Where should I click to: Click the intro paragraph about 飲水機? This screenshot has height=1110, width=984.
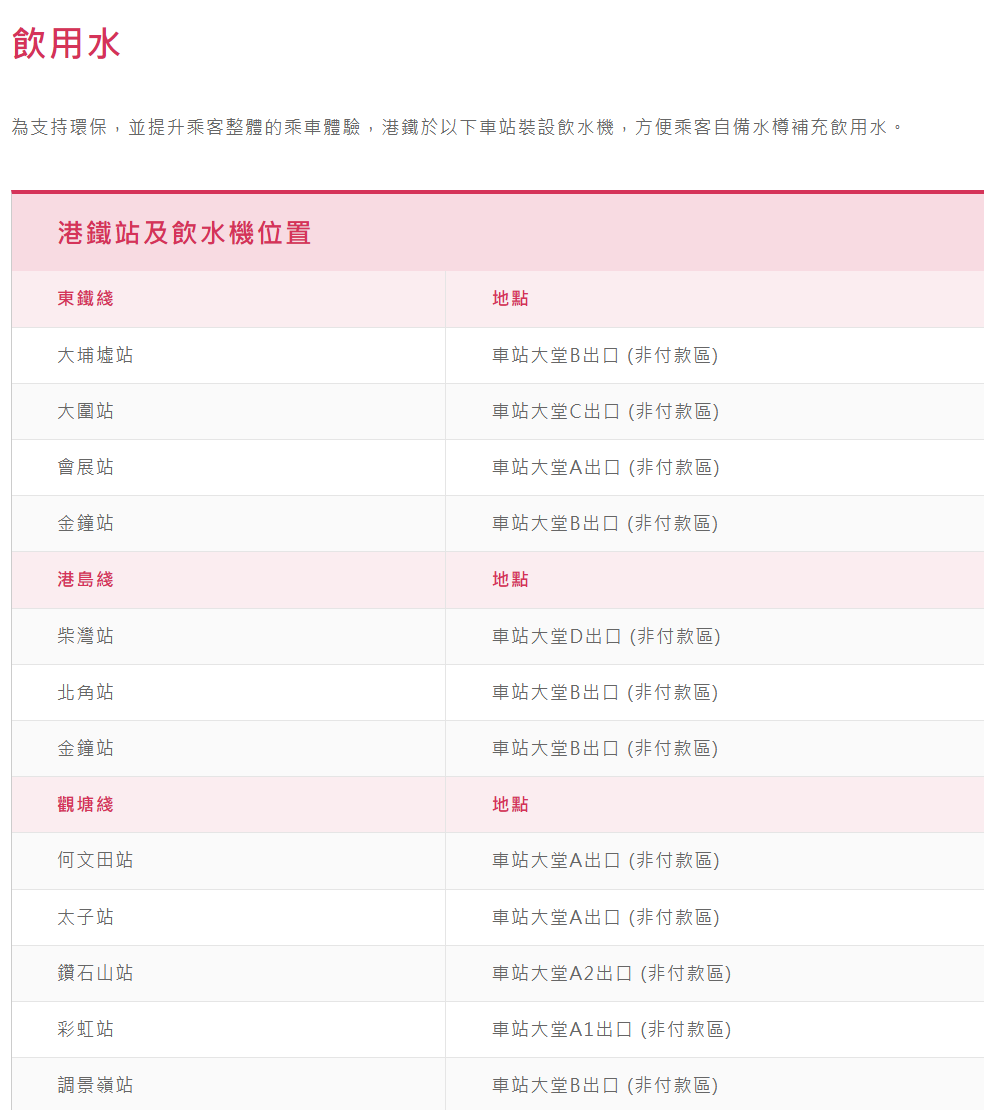pos(457,128)
